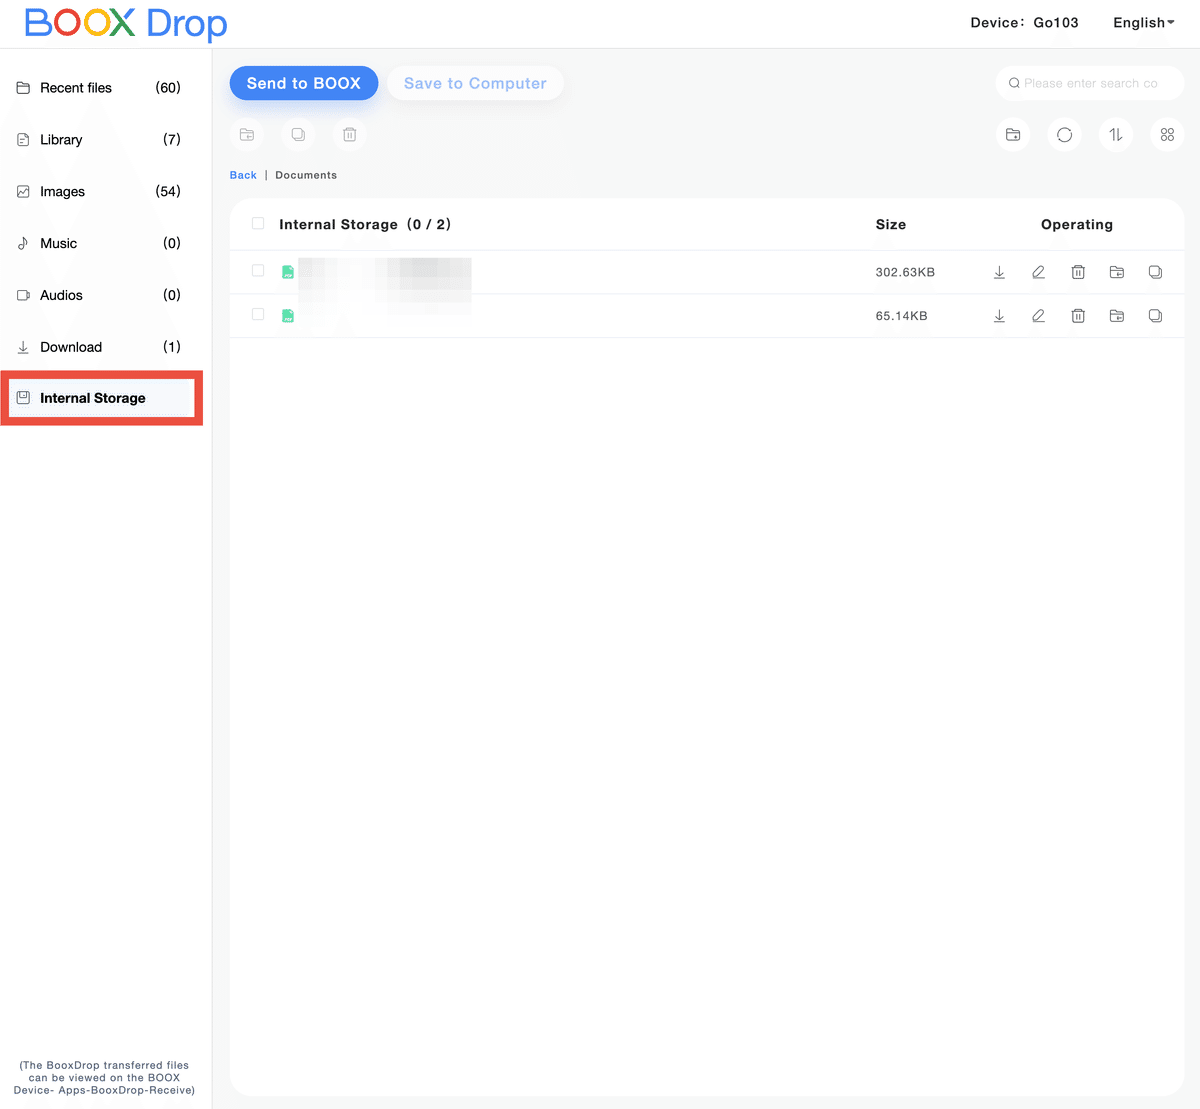Rename the 65.14KB file
Viewport: 1200px width, 1109px height.
coord(1038,316)
